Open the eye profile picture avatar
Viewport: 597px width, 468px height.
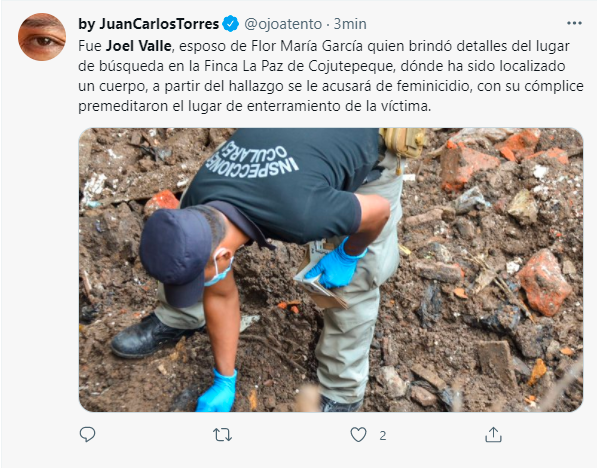tap(42, 37)
